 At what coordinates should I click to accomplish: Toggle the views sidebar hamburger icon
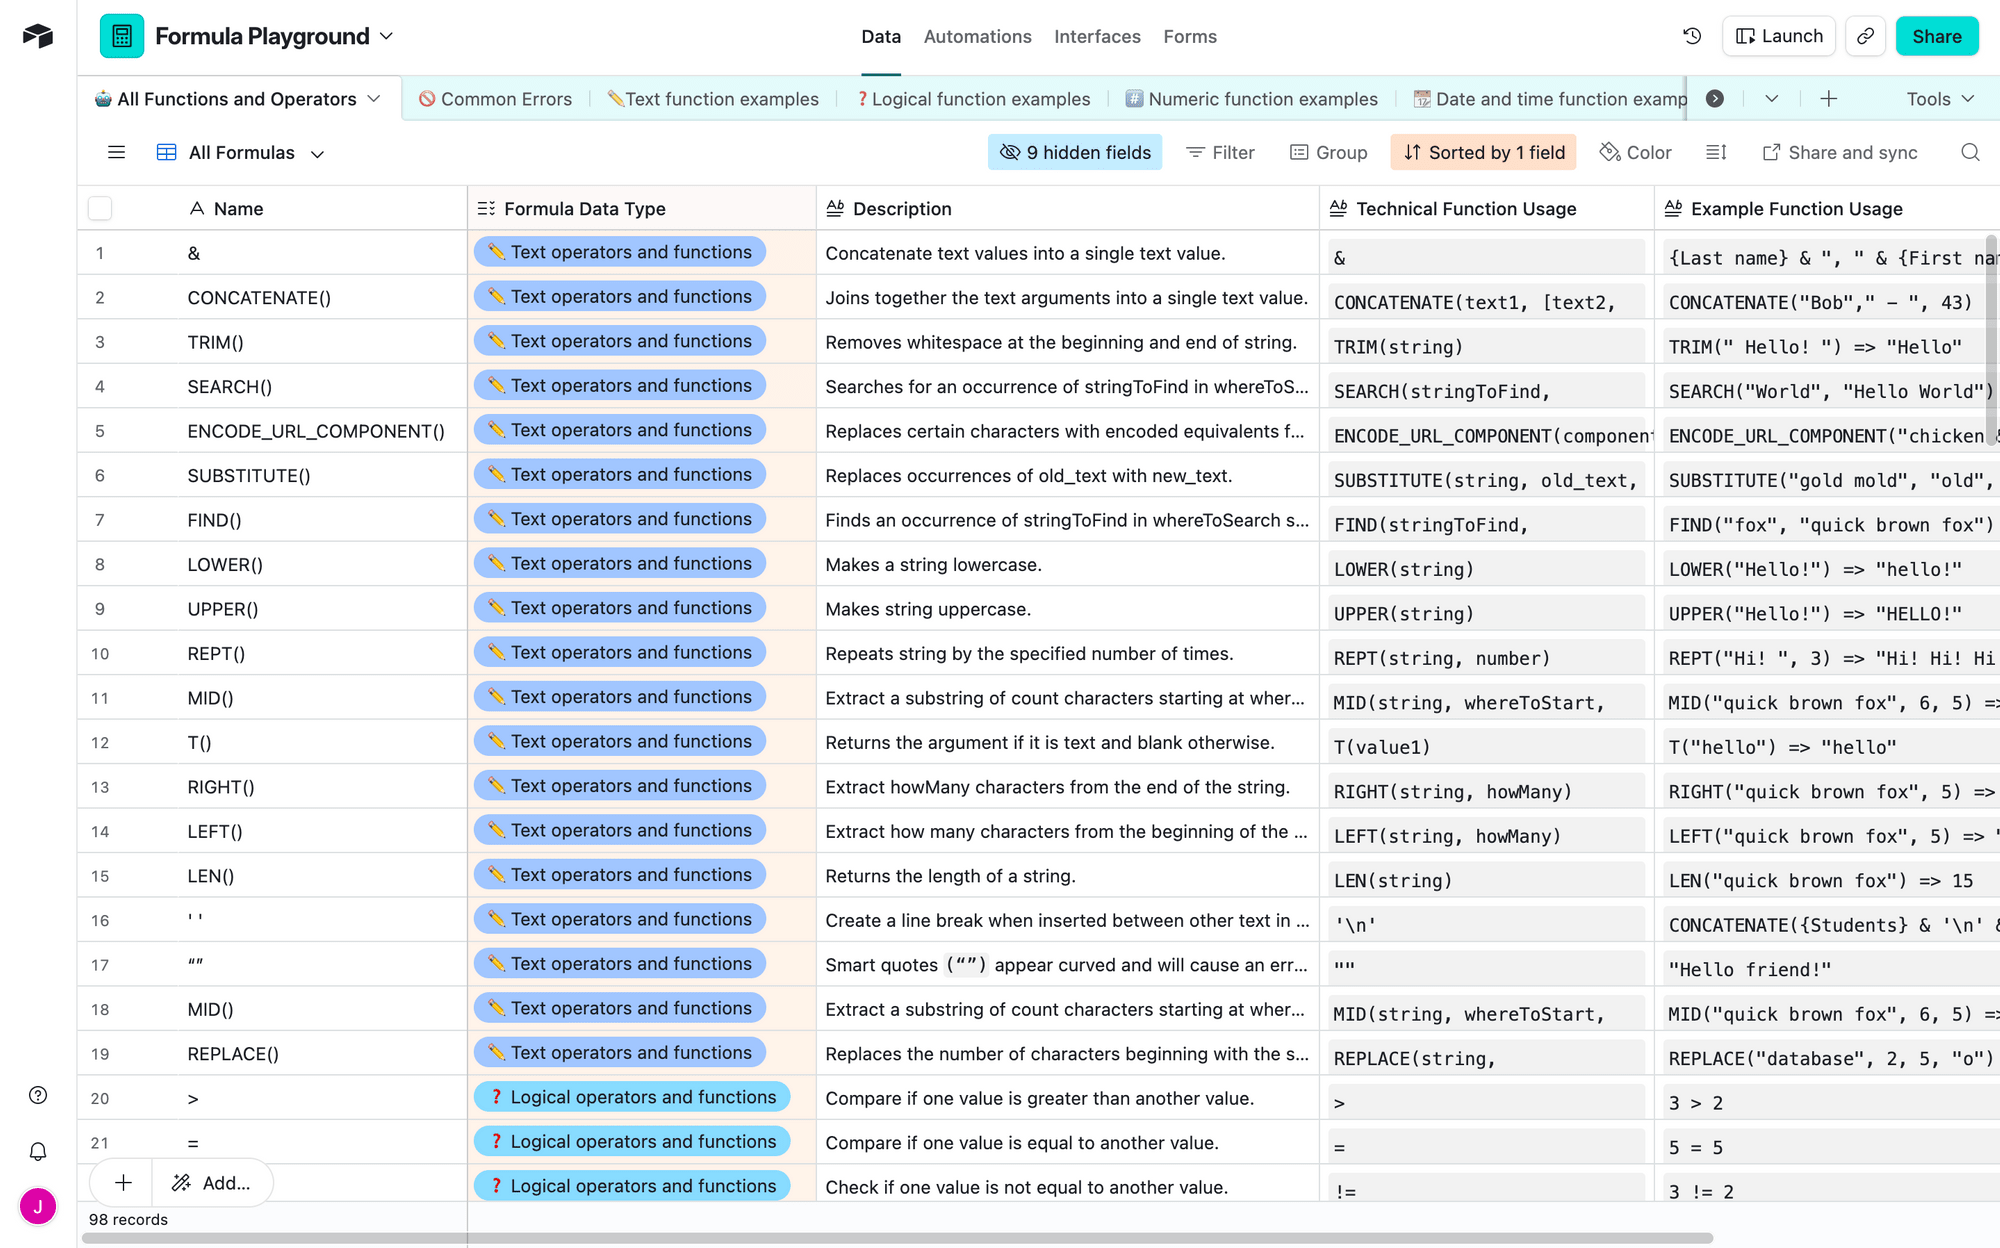tap(116, 152)
